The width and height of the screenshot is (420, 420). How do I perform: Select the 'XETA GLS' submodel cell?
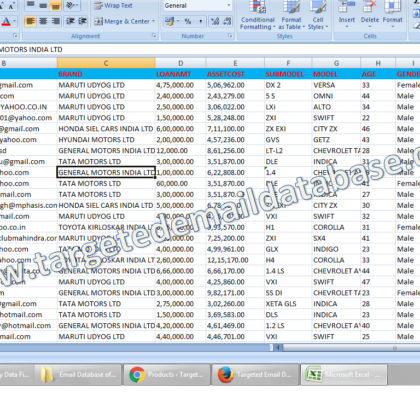pyautogui.click(x=288, y=304)
